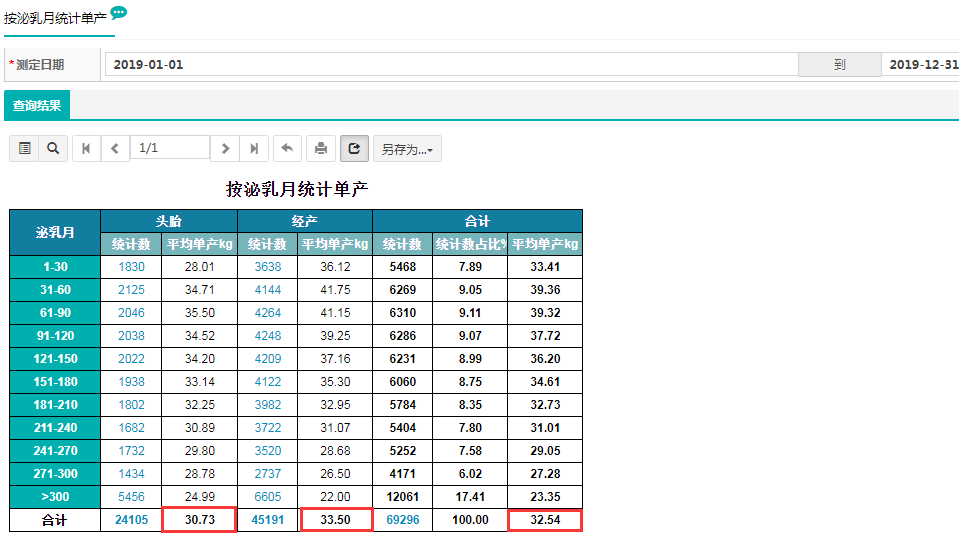The height and width of the screenshot is (535, 959).
Task: Click the end date field 2019-12-31
Action: coord(920,64)
